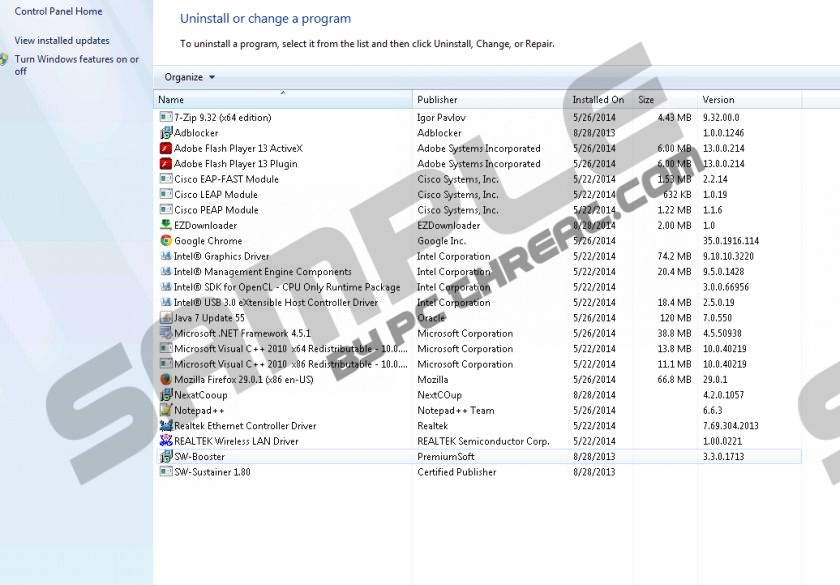Open Turn Windows features on or off

click(x=77, y=65)
